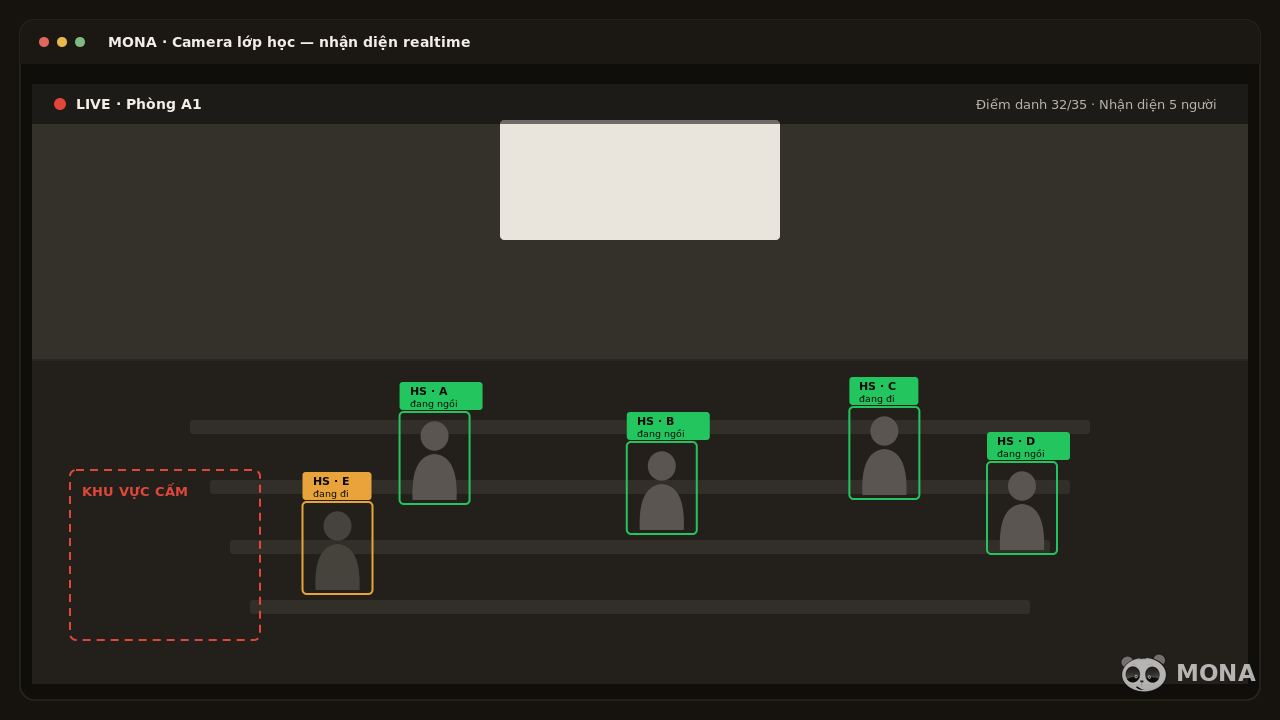Select the orange HS · E label tag
The width and height of the screenshot is (1280, 720).
(x=337, y=486)
